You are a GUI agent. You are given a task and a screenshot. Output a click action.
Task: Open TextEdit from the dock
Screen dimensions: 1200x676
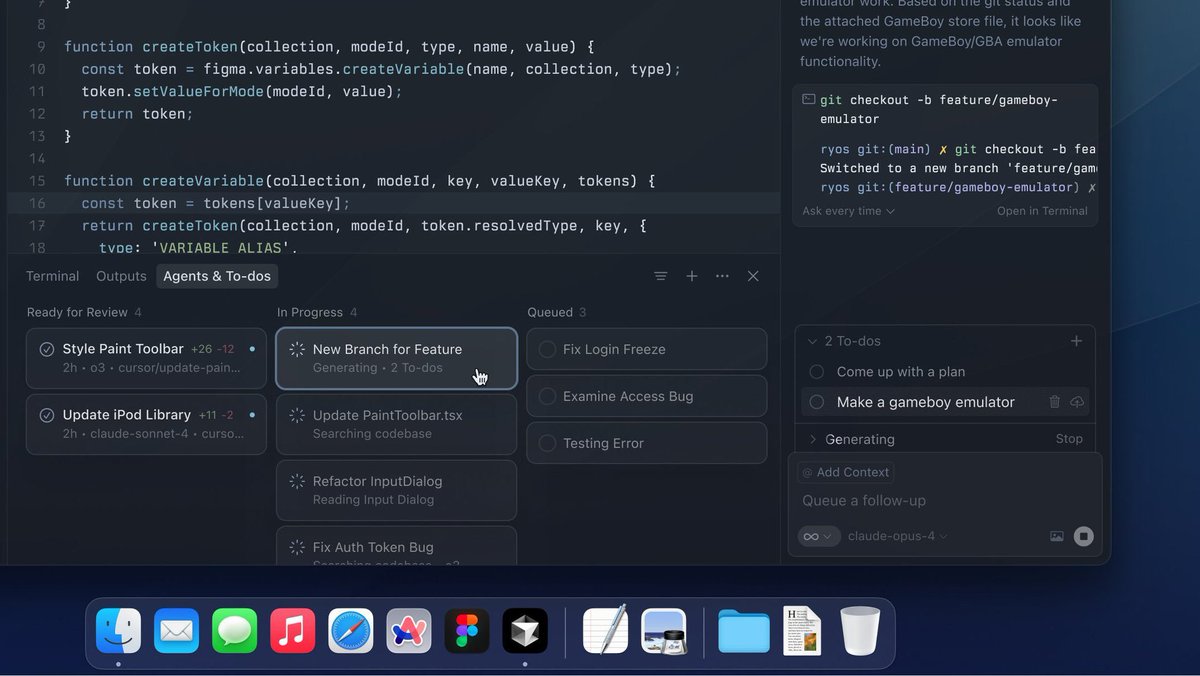click(606, 631)
